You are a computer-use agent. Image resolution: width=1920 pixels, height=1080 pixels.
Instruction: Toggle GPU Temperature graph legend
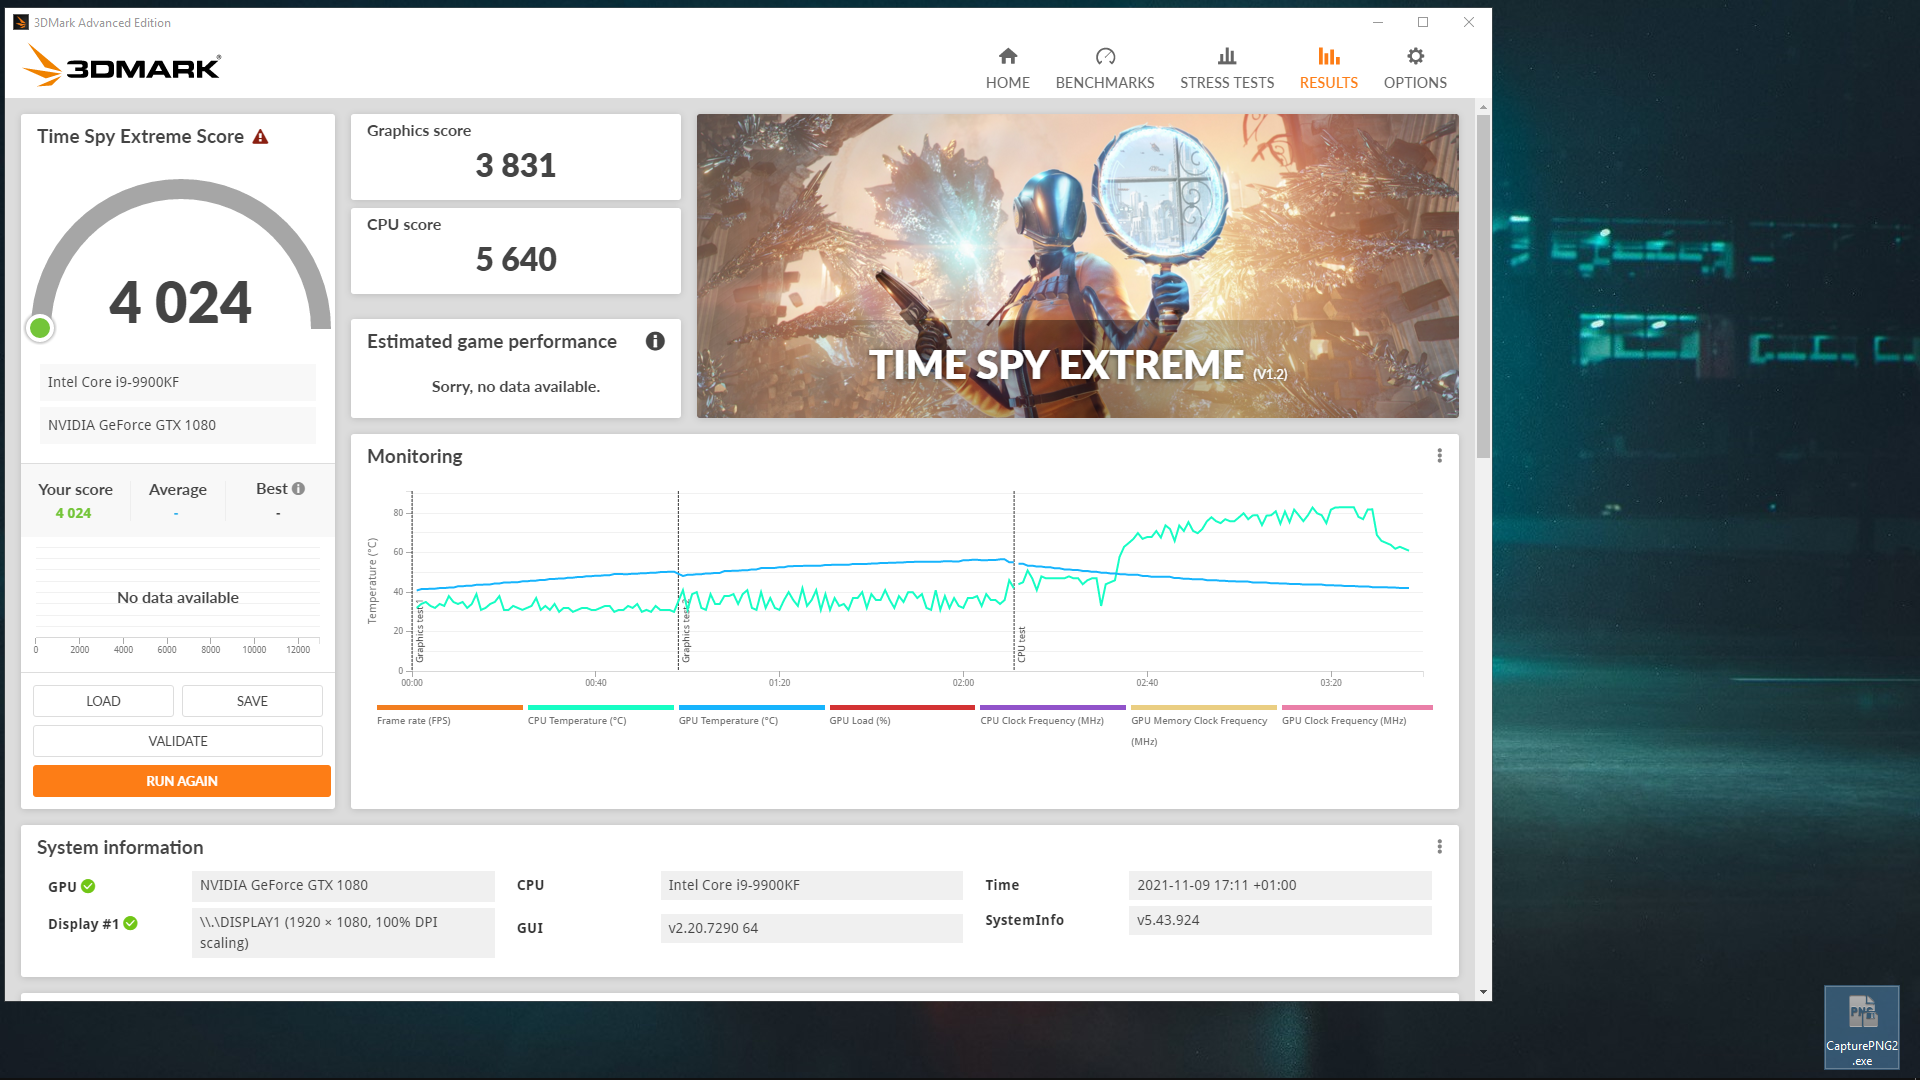coord(751,716)
